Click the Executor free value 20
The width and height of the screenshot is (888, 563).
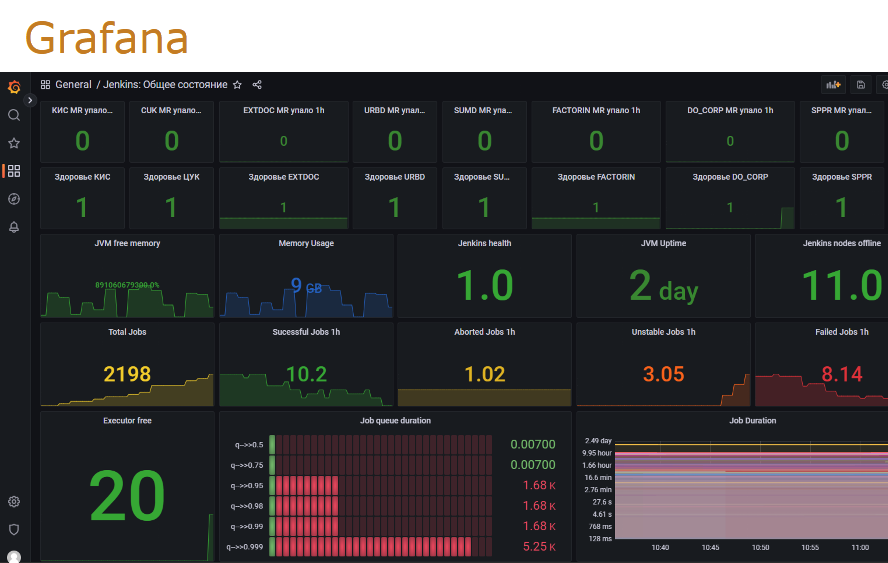[x=127, y=496]
